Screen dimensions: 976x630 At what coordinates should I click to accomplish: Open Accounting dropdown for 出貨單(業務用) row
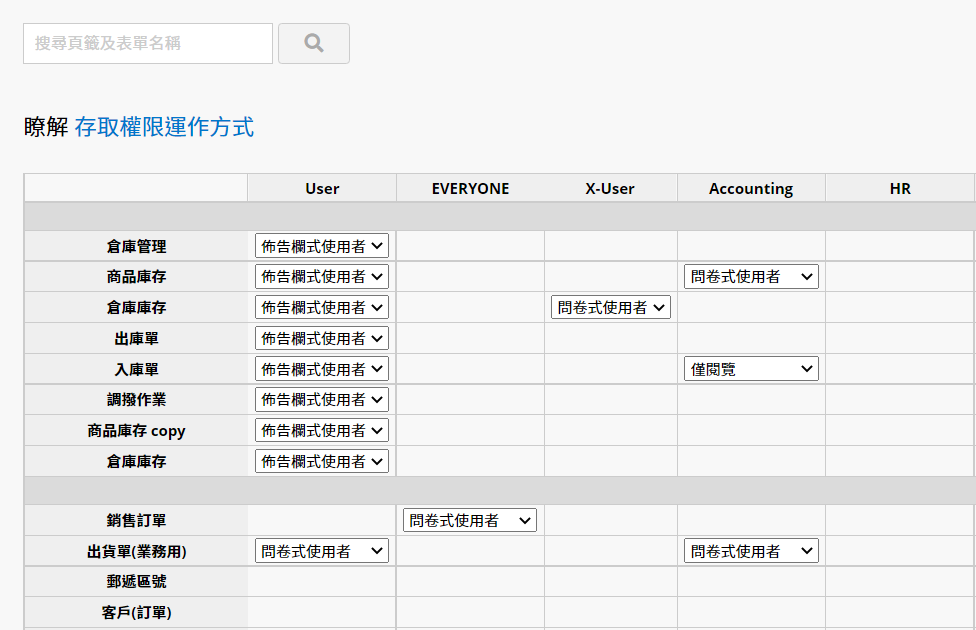[x=751, y=551]
